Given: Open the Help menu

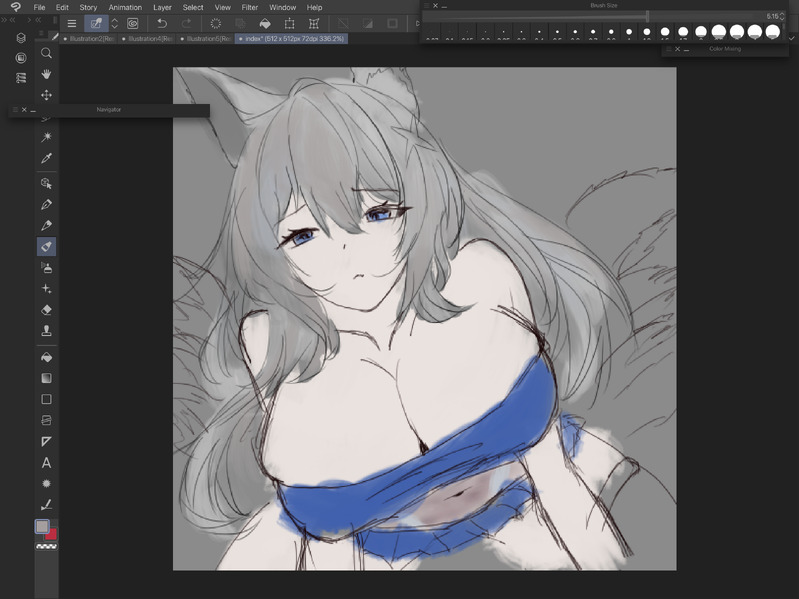Looking at the screenshot, I should (x=314, y=8).
